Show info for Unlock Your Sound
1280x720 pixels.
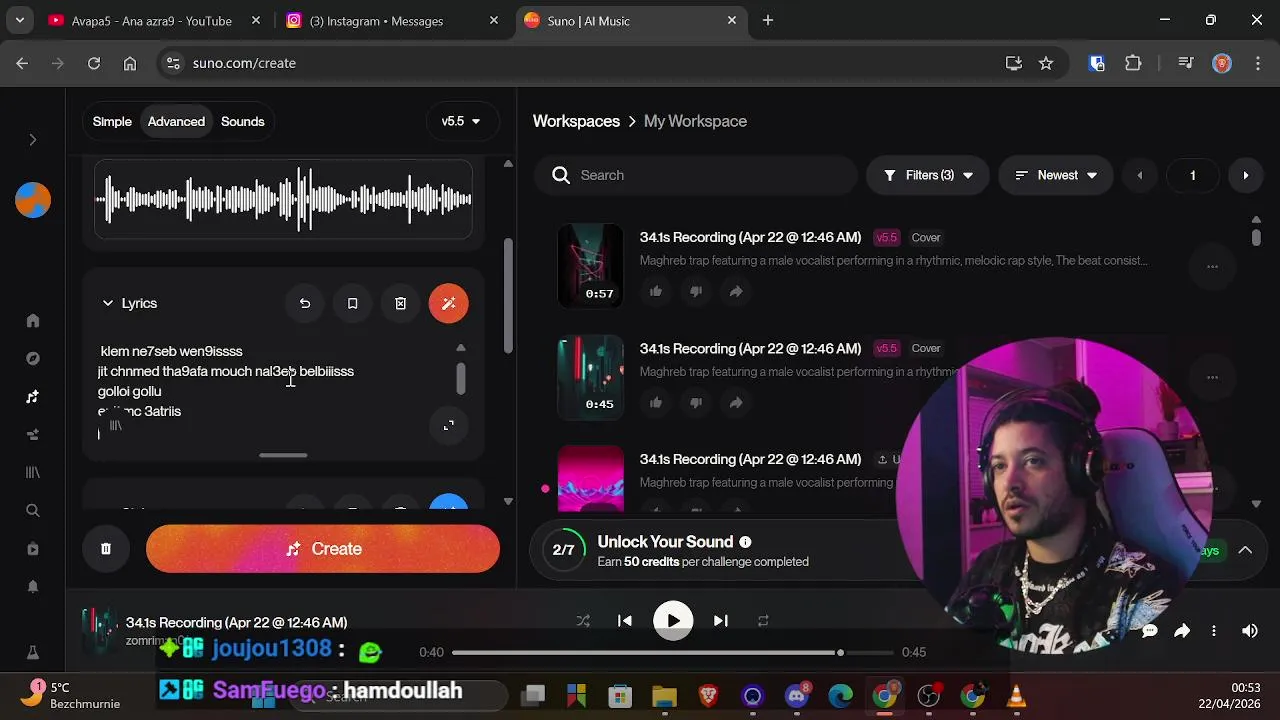coord(745,542)
